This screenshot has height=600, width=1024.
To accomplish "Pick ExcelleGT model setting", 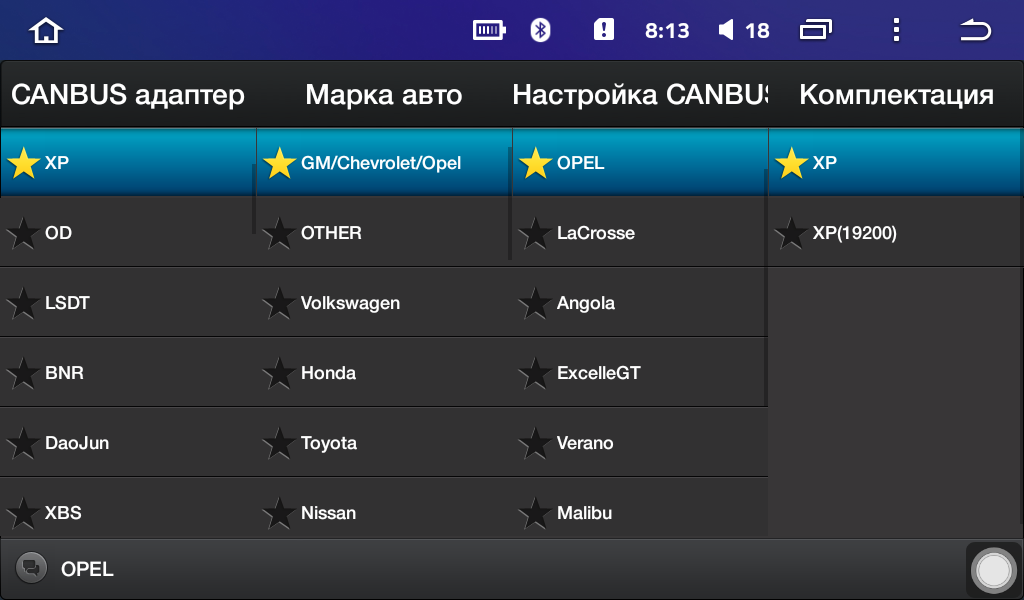I will (x=640, y=372).
